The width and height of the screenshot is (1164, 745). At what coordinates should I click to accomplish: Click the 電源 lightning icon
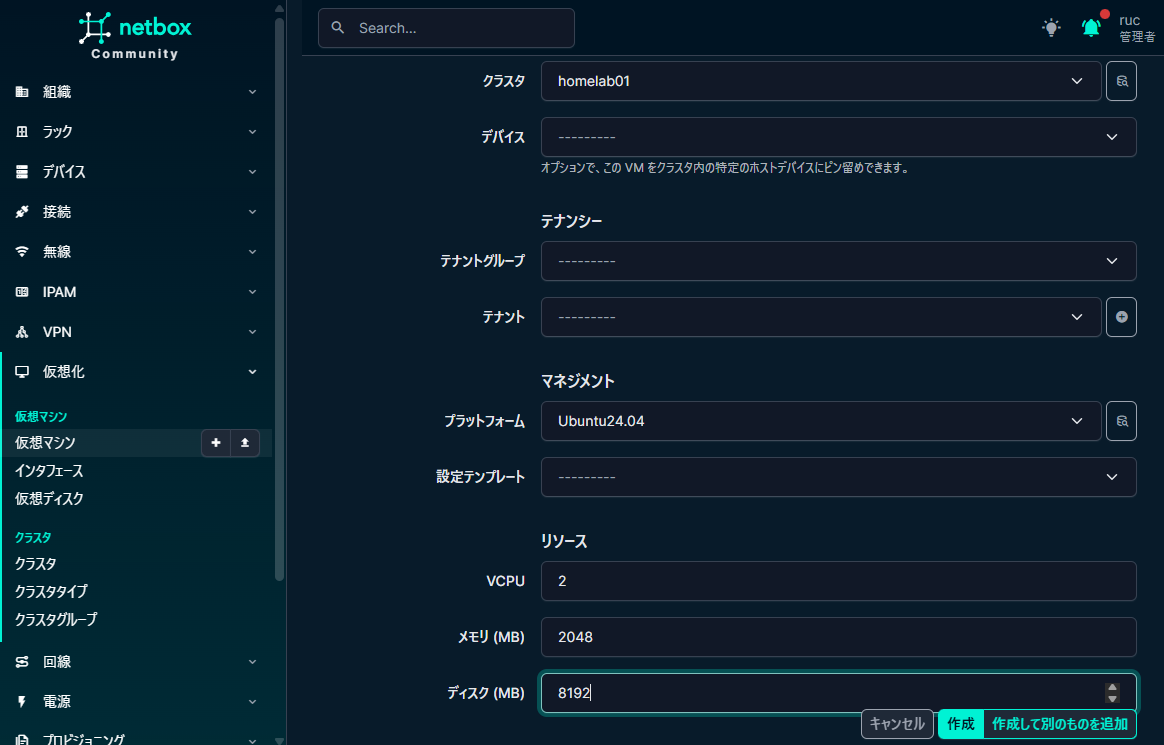tap(22, 702)
